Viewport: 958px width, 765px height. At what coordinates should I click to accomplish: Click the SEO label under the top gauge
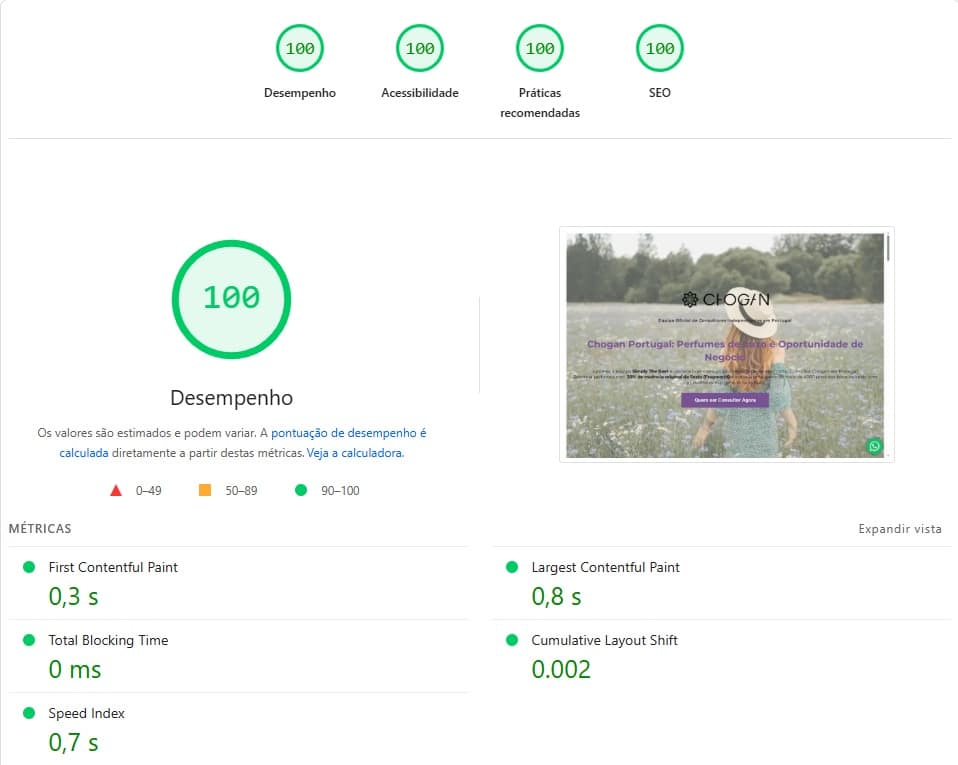tap(659, 93)
